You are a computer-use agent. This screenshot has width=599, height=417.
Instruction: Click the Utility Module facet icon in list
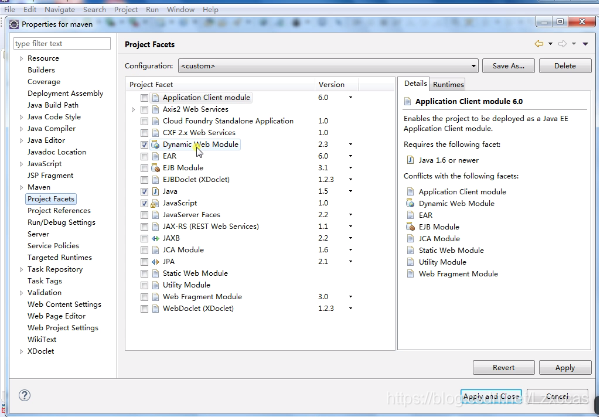(x=155, y=285)
